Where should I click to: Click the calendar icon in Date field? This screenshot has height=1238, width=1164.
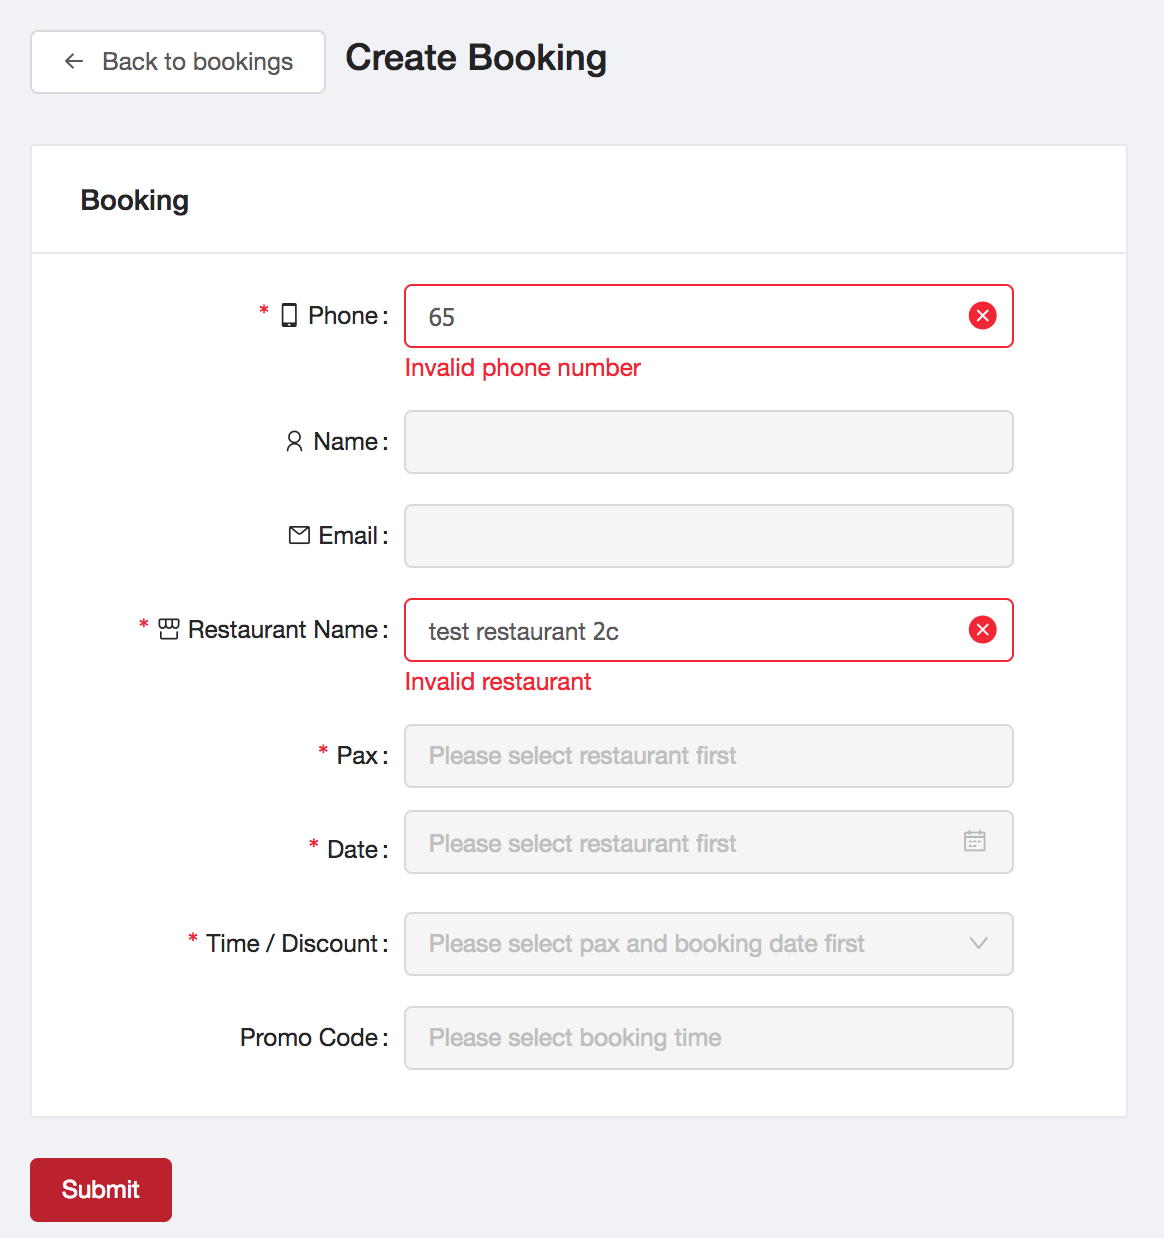[x=975, y=841]
